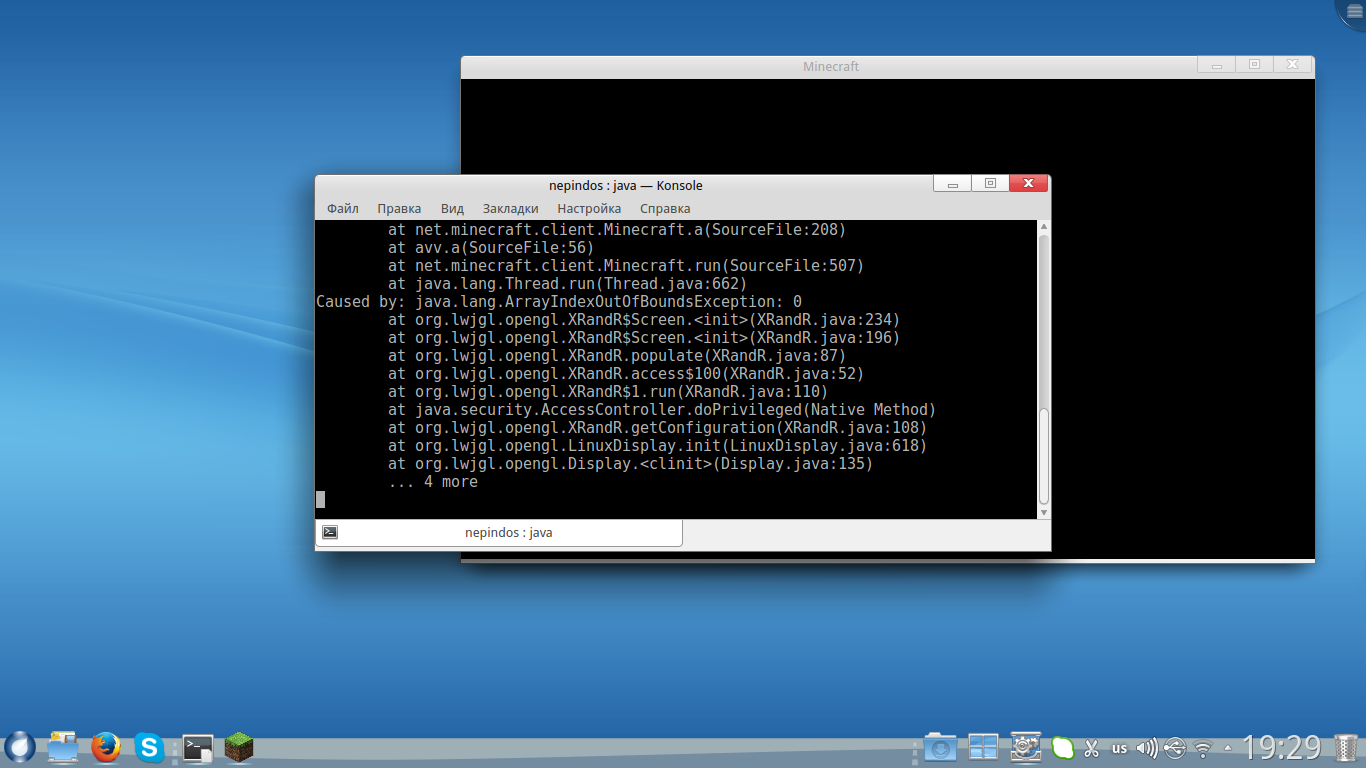1366x768 pixels.
Task: Maximize the Konsole window
Action: 990,184
